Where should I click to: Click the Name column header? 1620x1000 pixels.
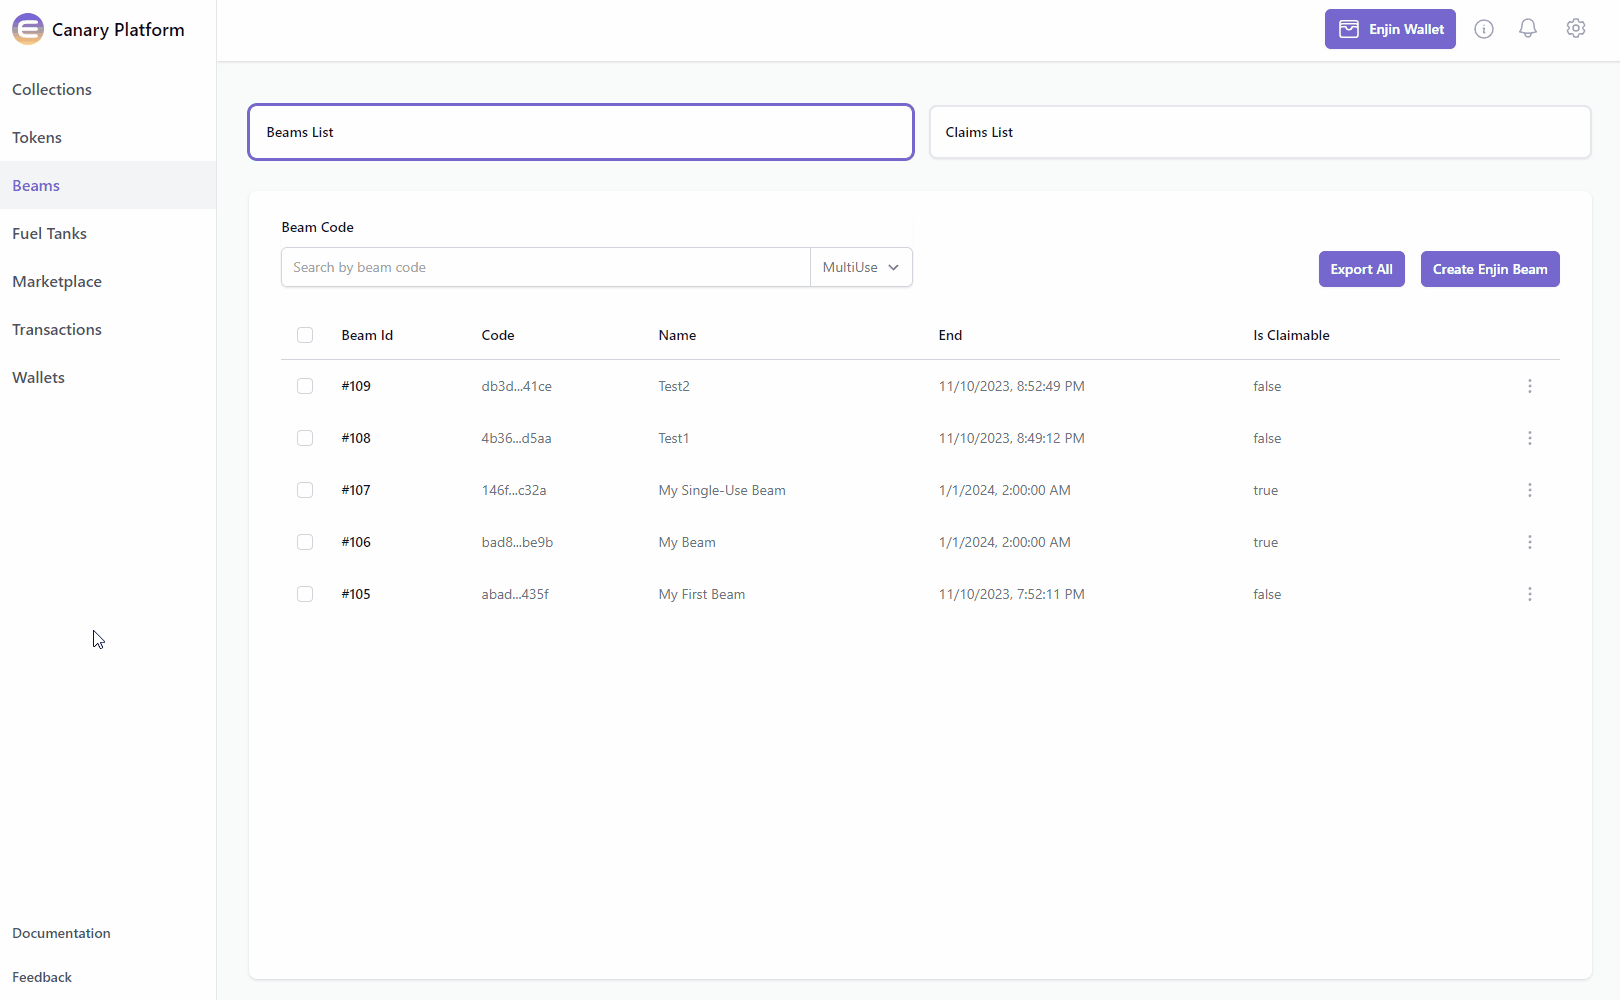click(677, 335)
